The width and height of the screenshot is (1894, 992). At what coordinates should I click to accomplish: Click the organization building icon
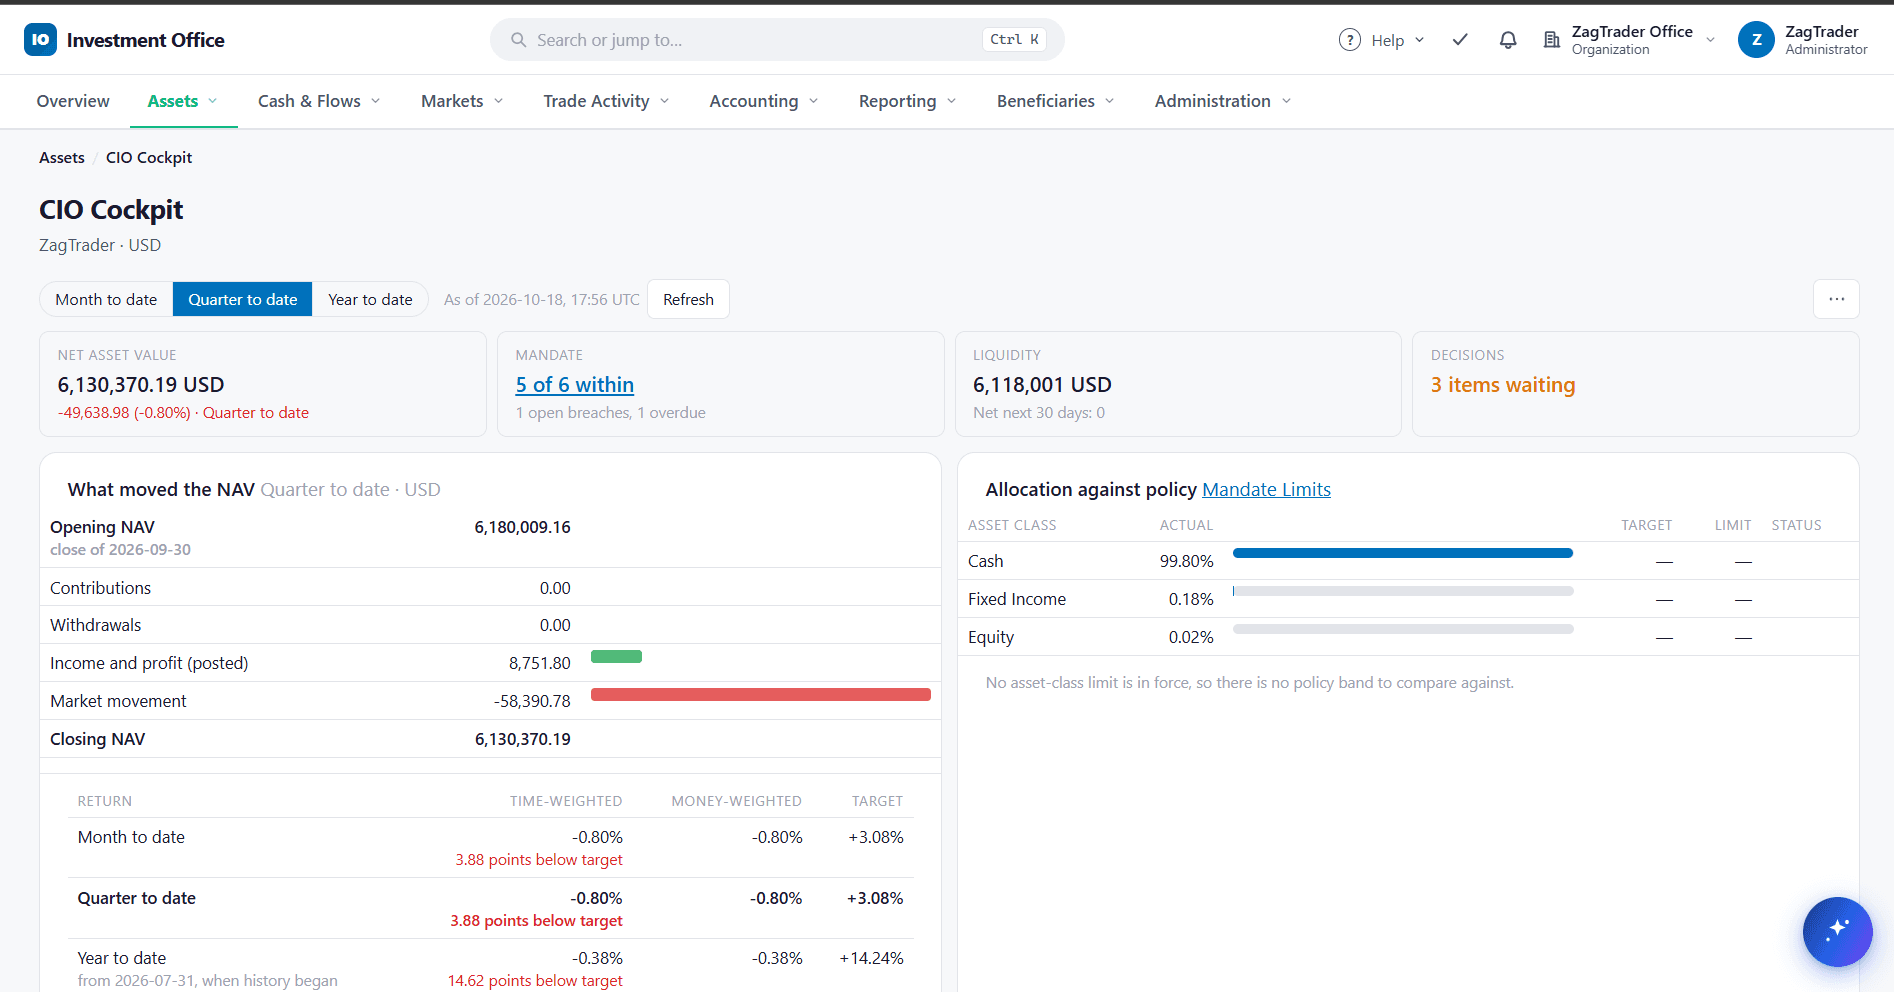coord(1551,40)
